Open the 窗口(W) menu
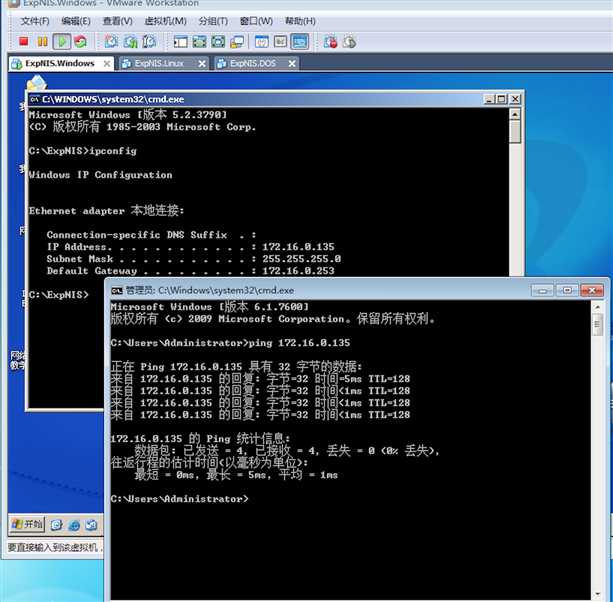The image size is (613, 602). coord(256,21)
